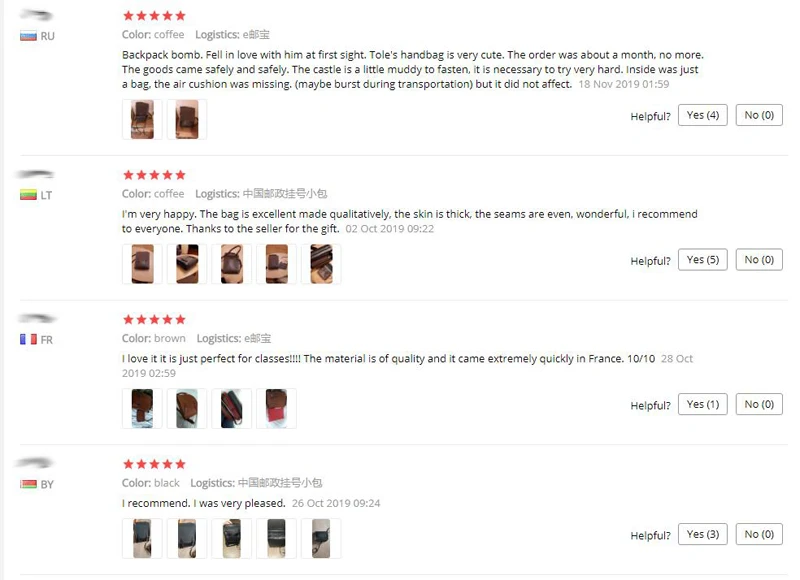
Task: Vote Yes (1) on the French review
Action: coord(703,404)
